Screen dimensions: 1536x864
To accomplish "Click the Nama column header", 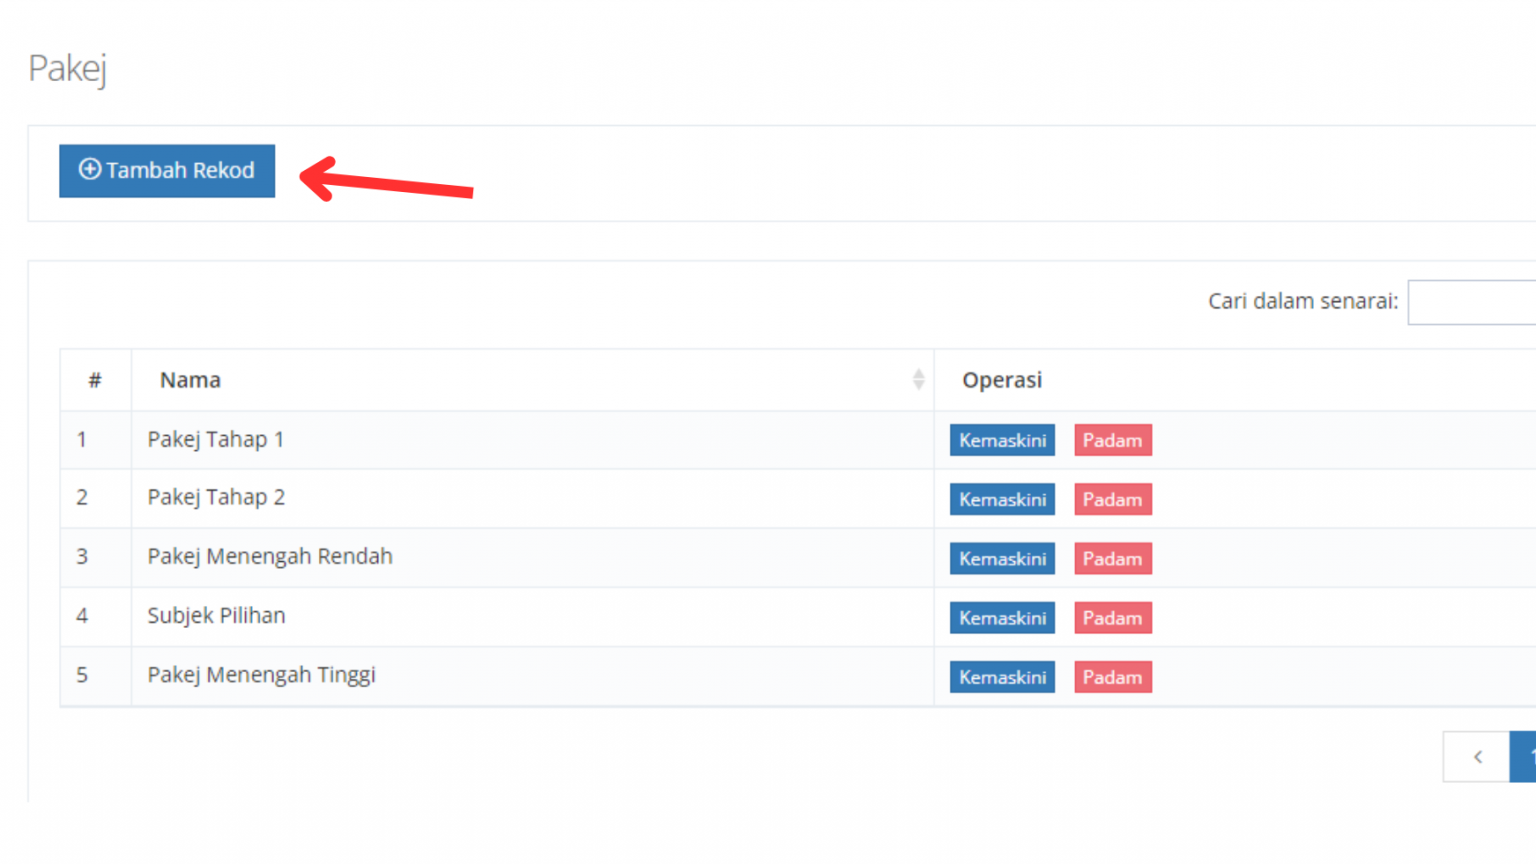I will click(x=190, y=380).
